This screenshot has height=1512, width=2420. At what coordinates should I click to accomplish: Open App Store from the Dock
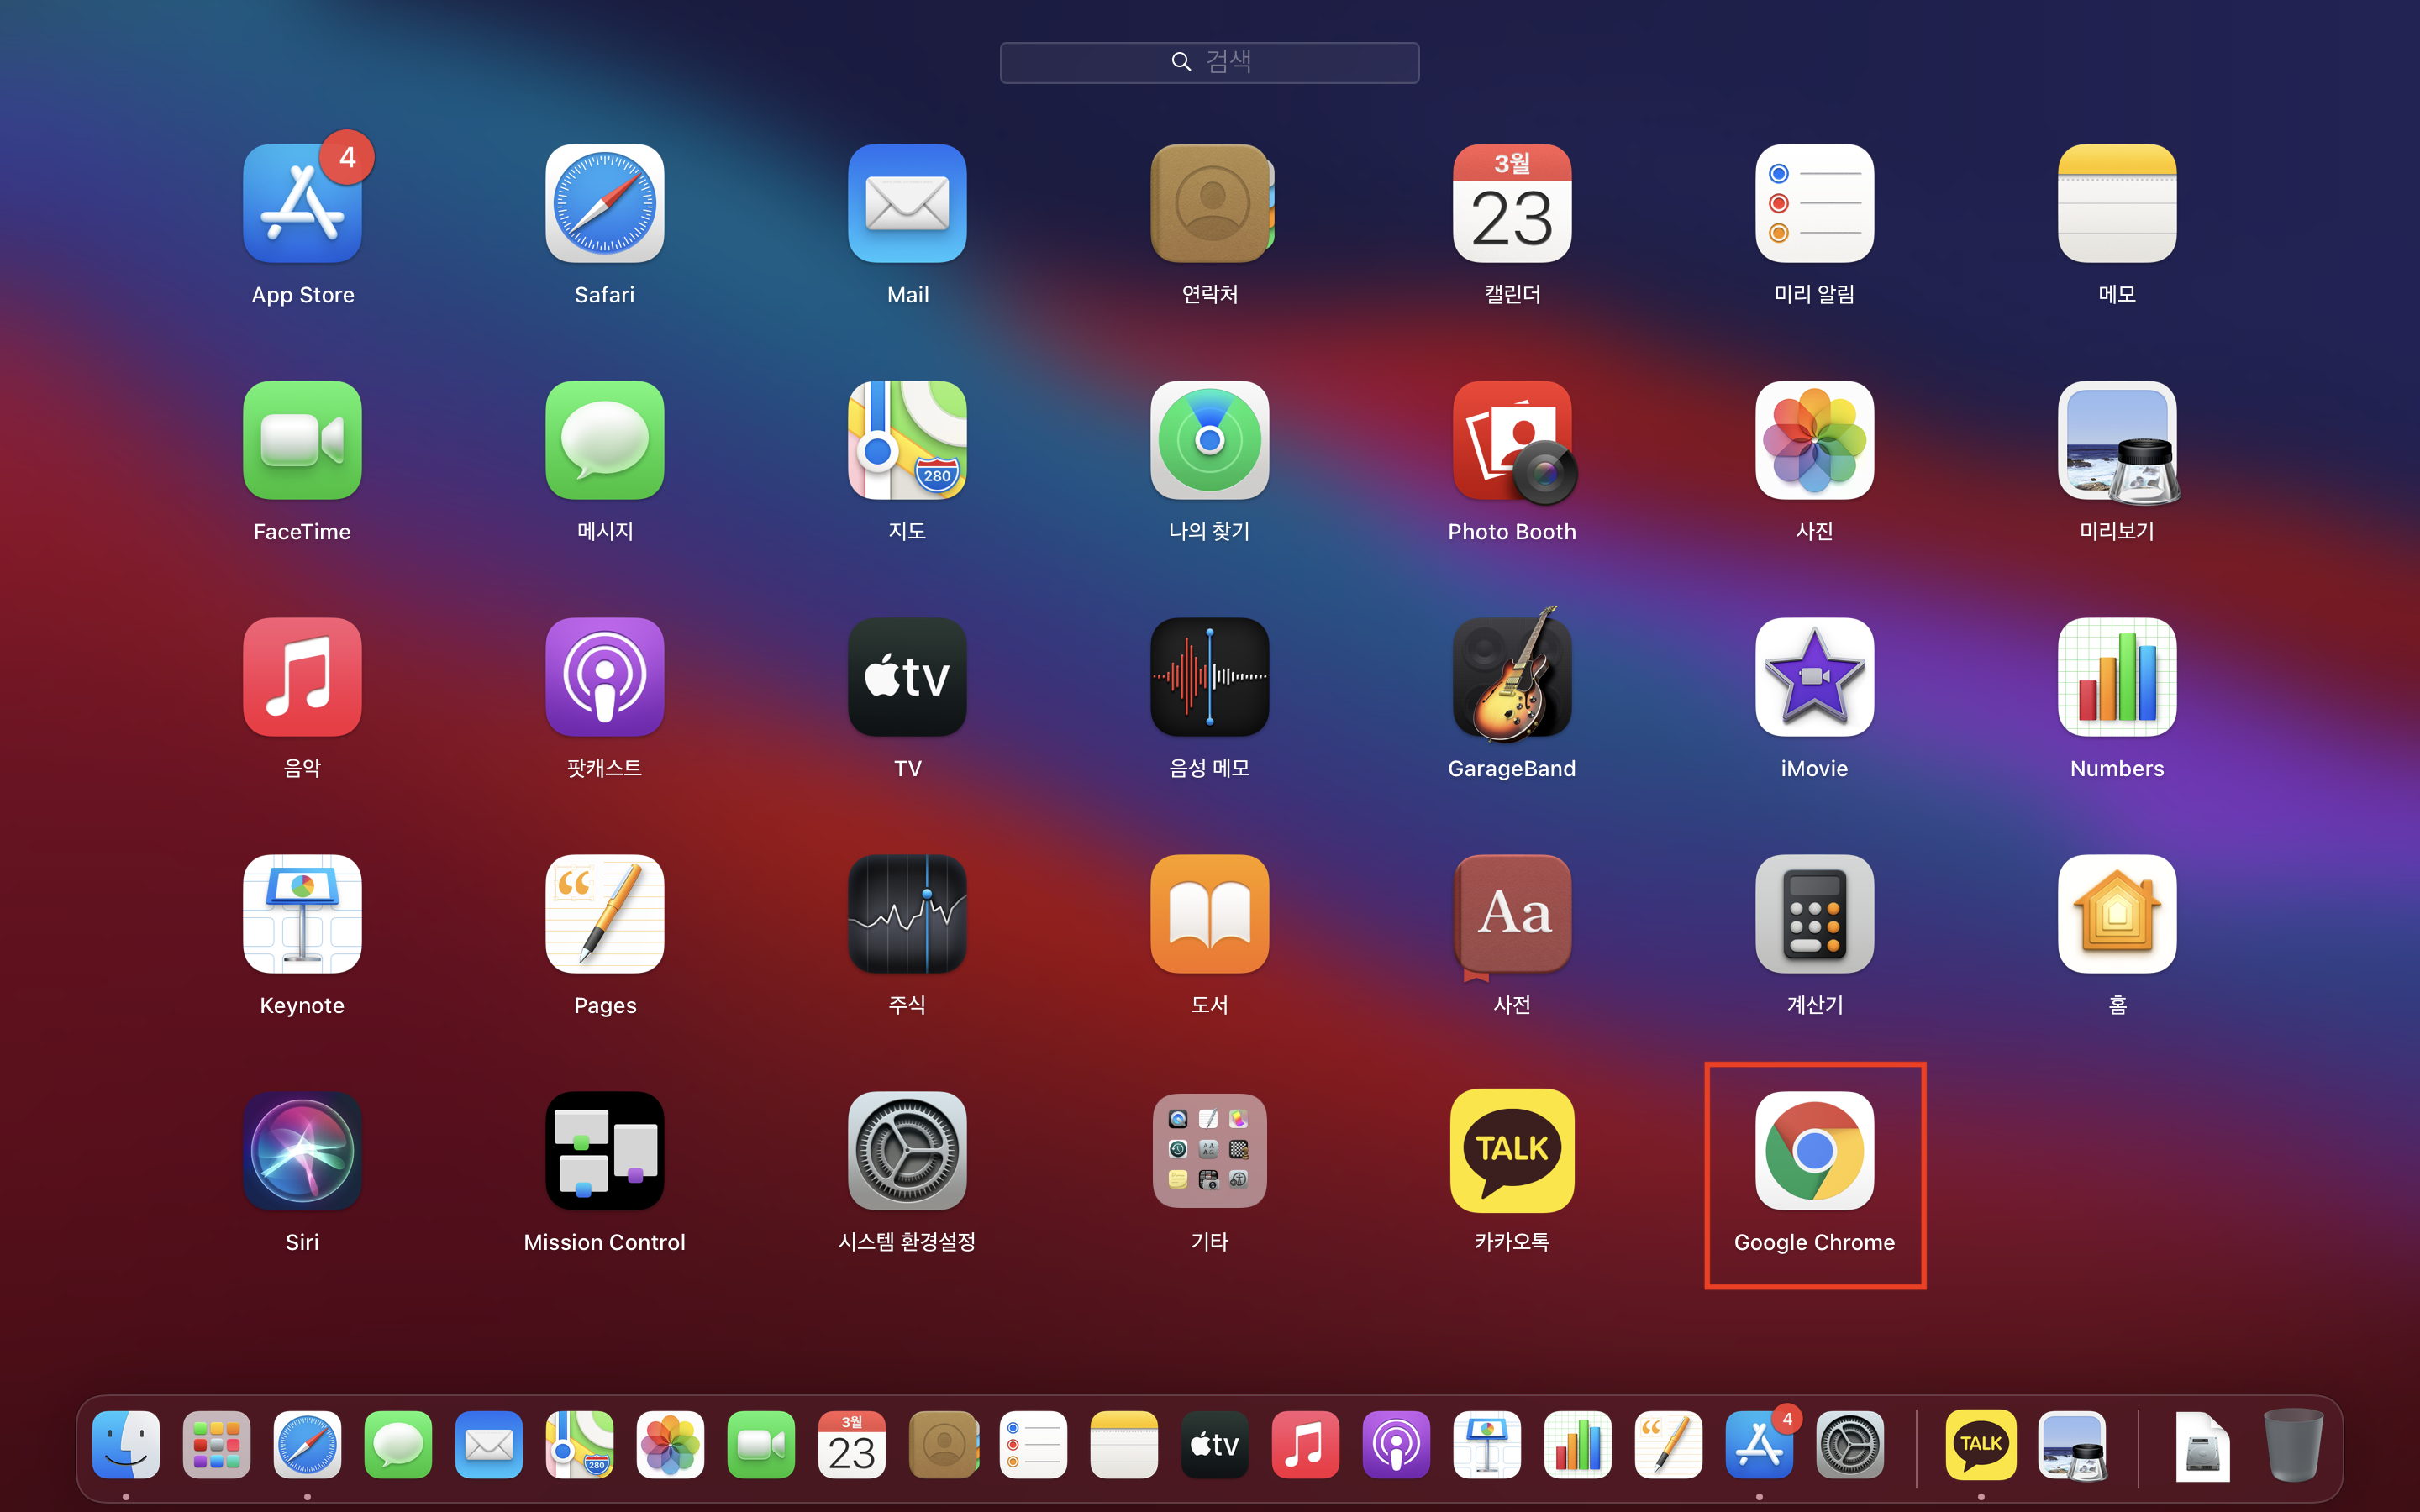point(1759,1445)
